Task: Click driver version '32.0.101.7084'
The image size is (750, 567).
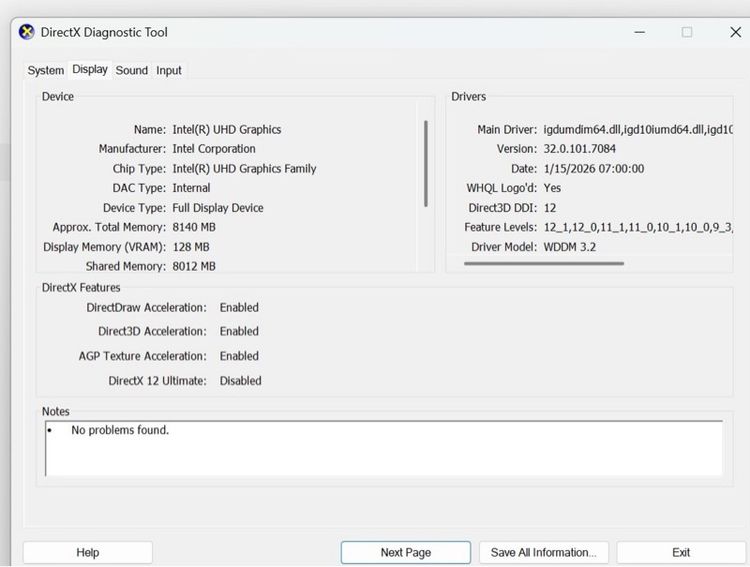Action: tap(579, 149)
